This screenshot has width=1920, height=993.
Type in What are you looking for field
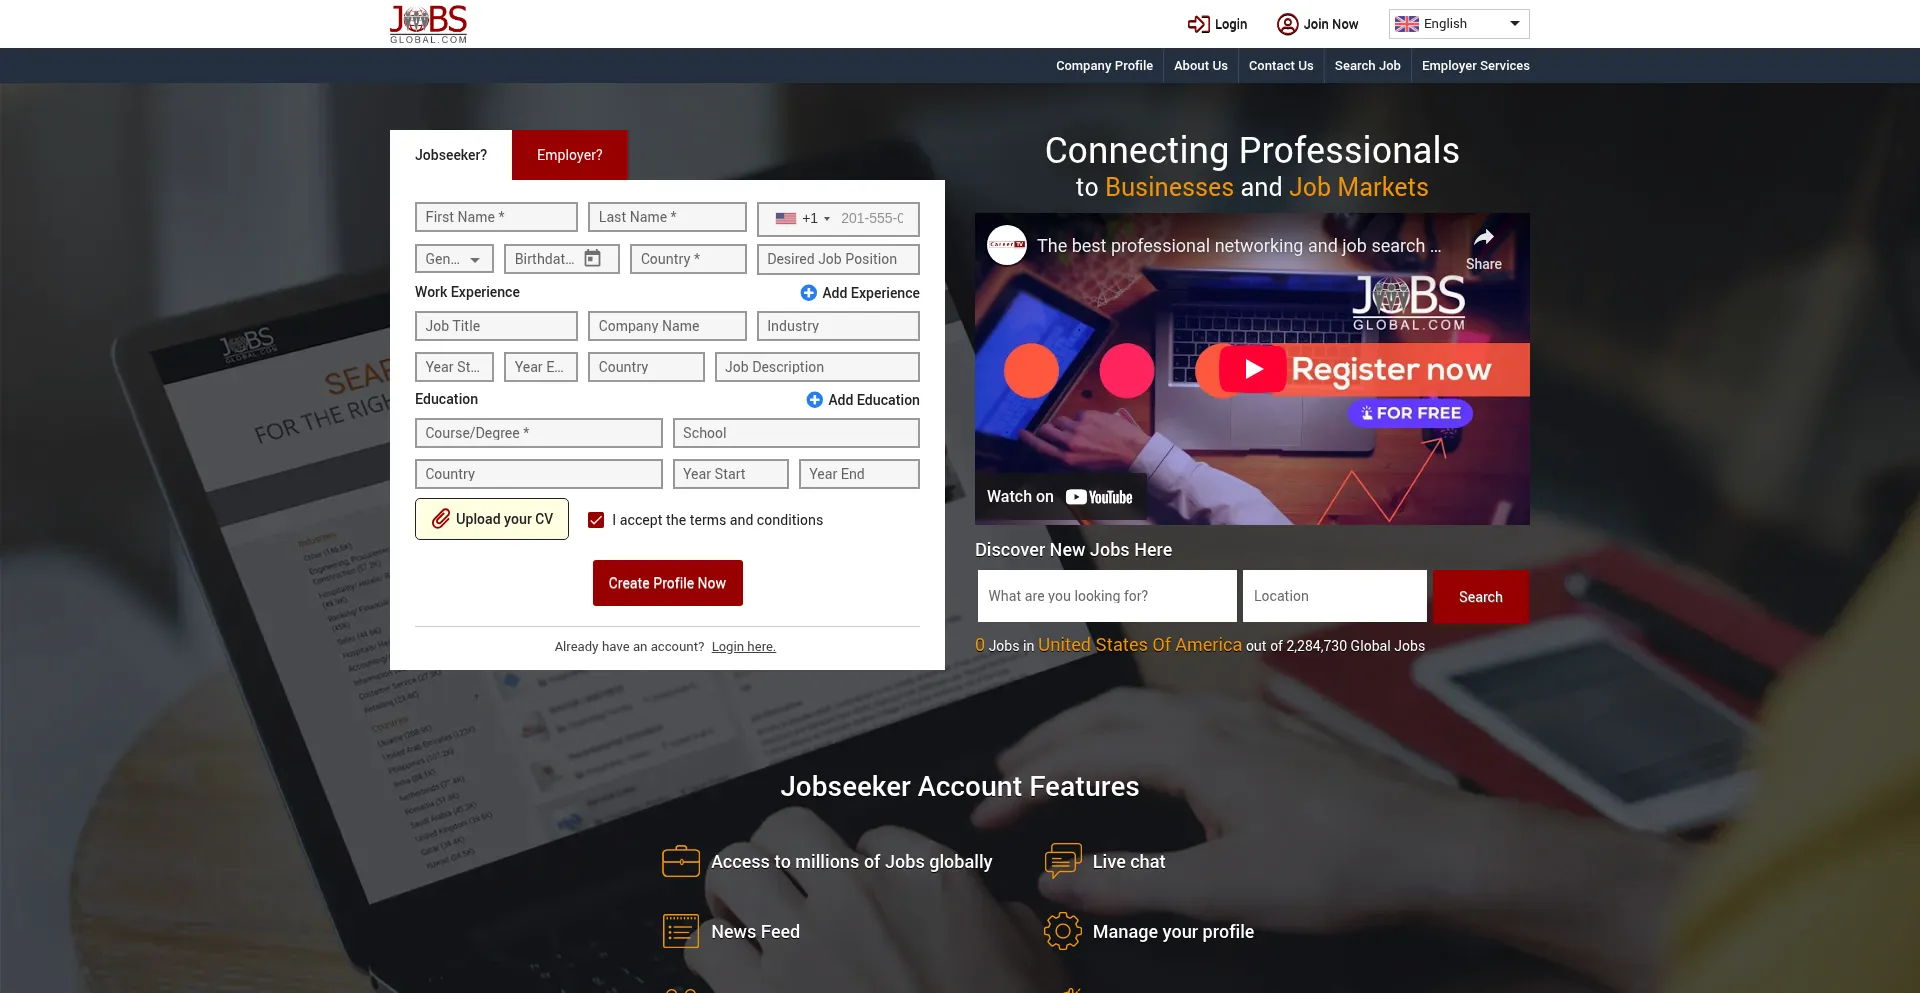(1107, 596)
